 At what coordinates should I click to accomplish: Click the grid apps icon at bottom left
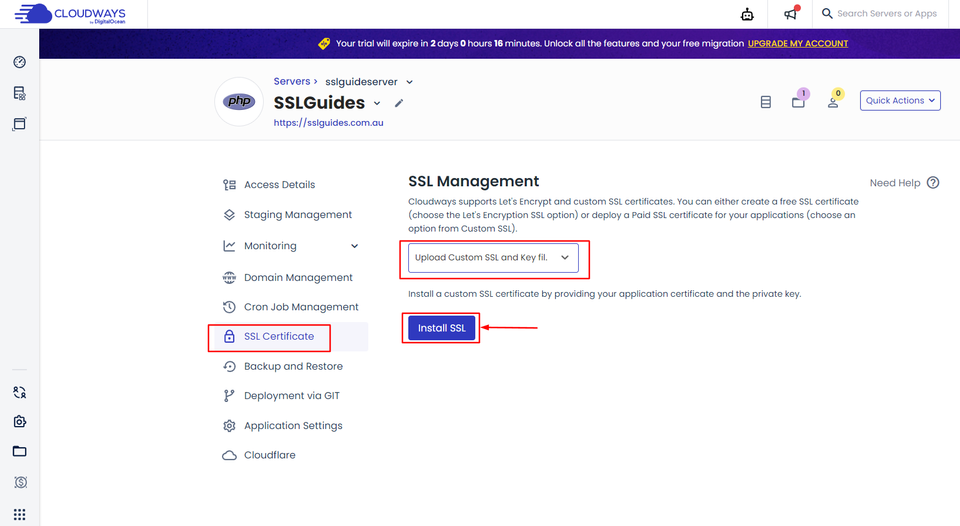[19, 514]
